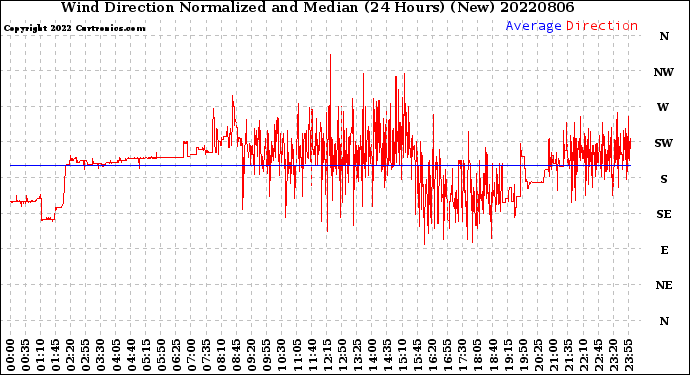Click the blue 'Average' legend label

coord(533,26)
